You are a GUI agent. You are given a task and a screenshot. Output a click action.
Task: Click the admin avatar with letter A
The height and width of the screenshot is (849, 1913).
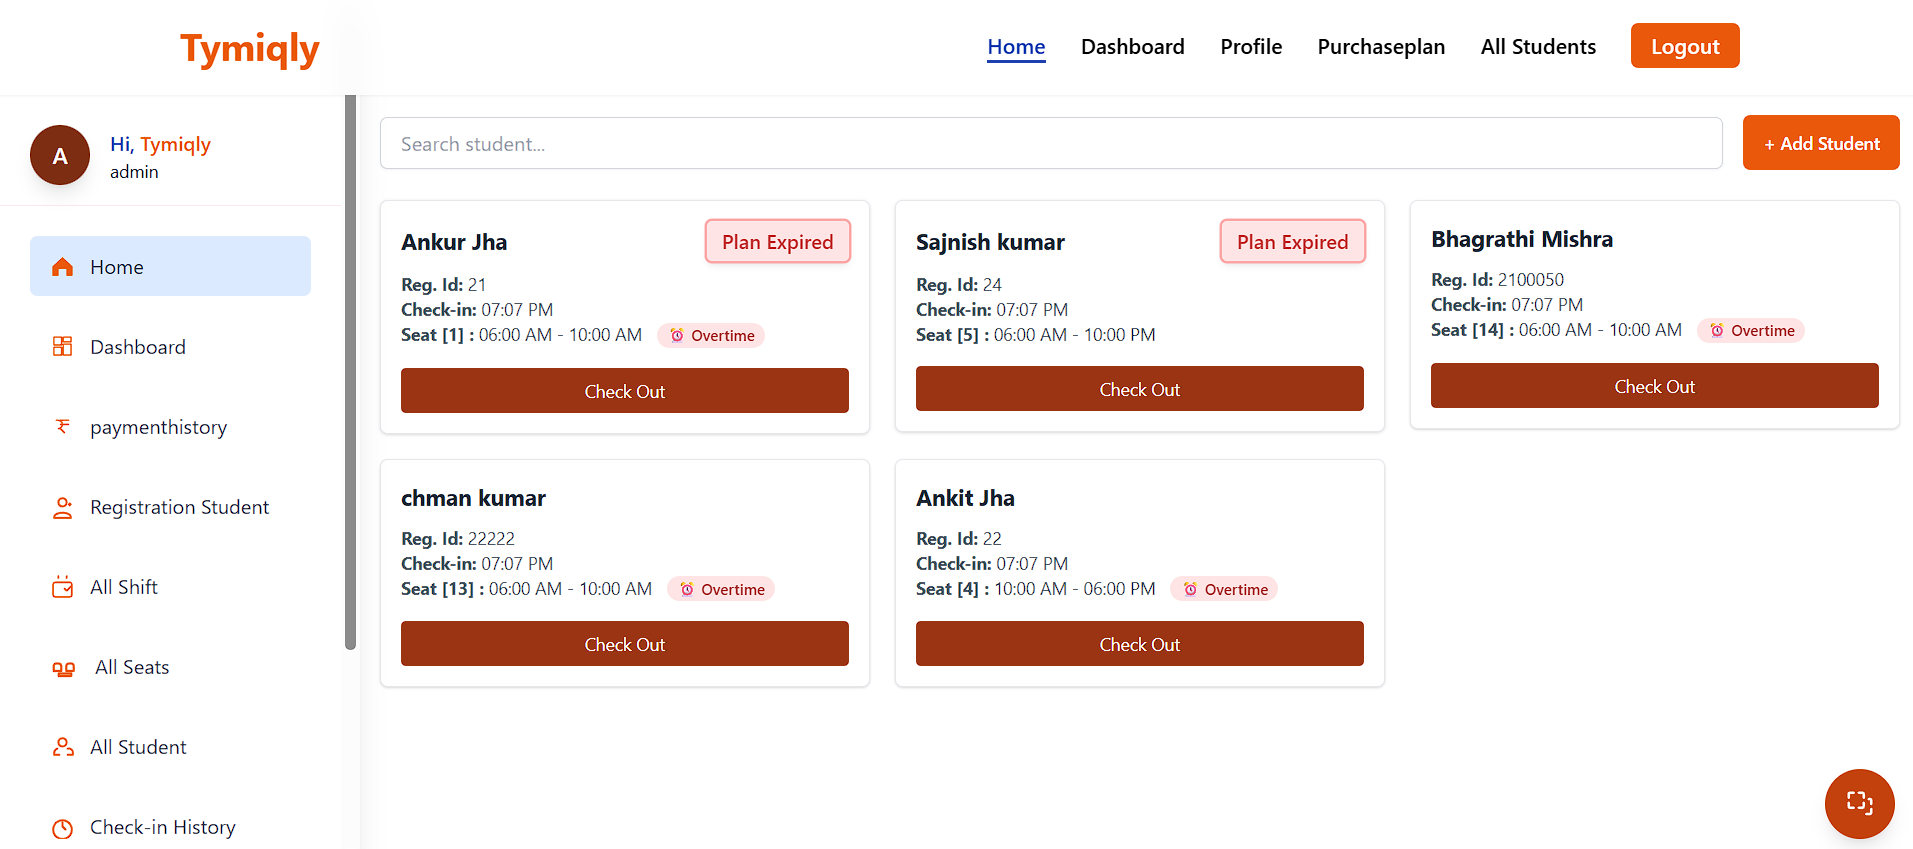coord(60,156)
